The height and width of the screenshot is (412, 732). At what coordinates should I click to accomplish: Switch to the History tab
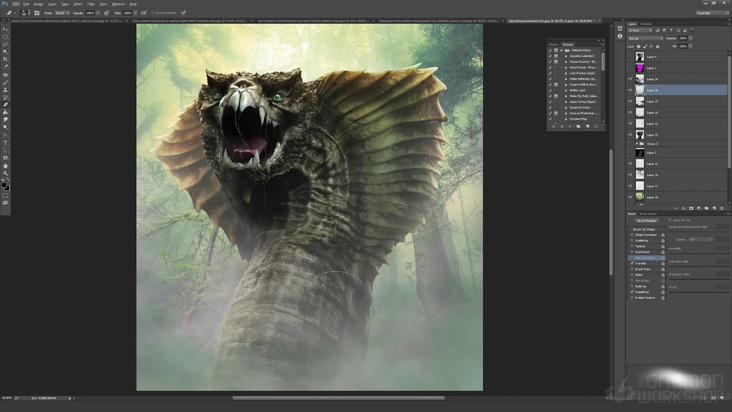[554, 44]
